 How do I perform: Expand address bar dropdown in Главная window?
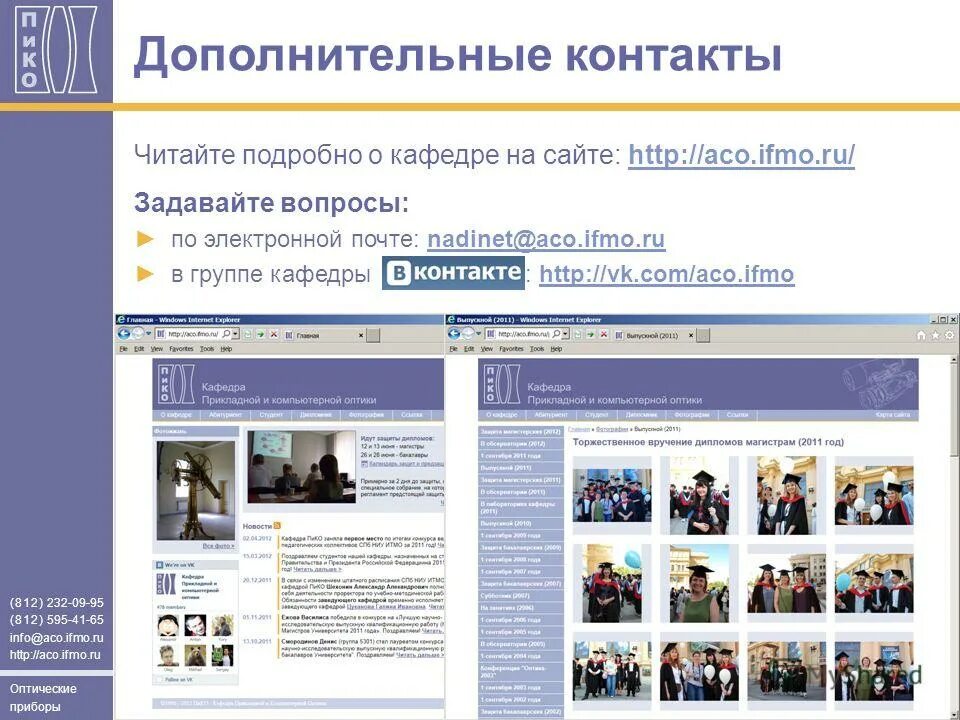tap(235, 334)
